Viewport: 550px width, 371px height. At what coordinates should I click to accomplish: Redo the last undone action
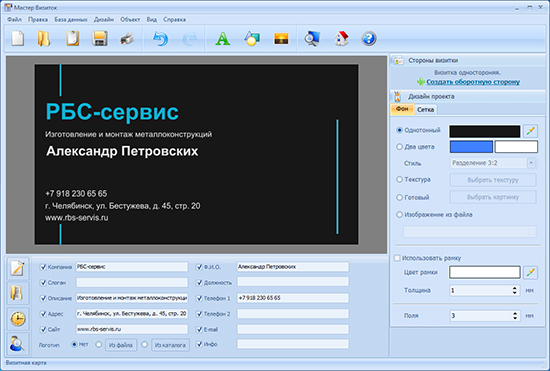(190, 39)
